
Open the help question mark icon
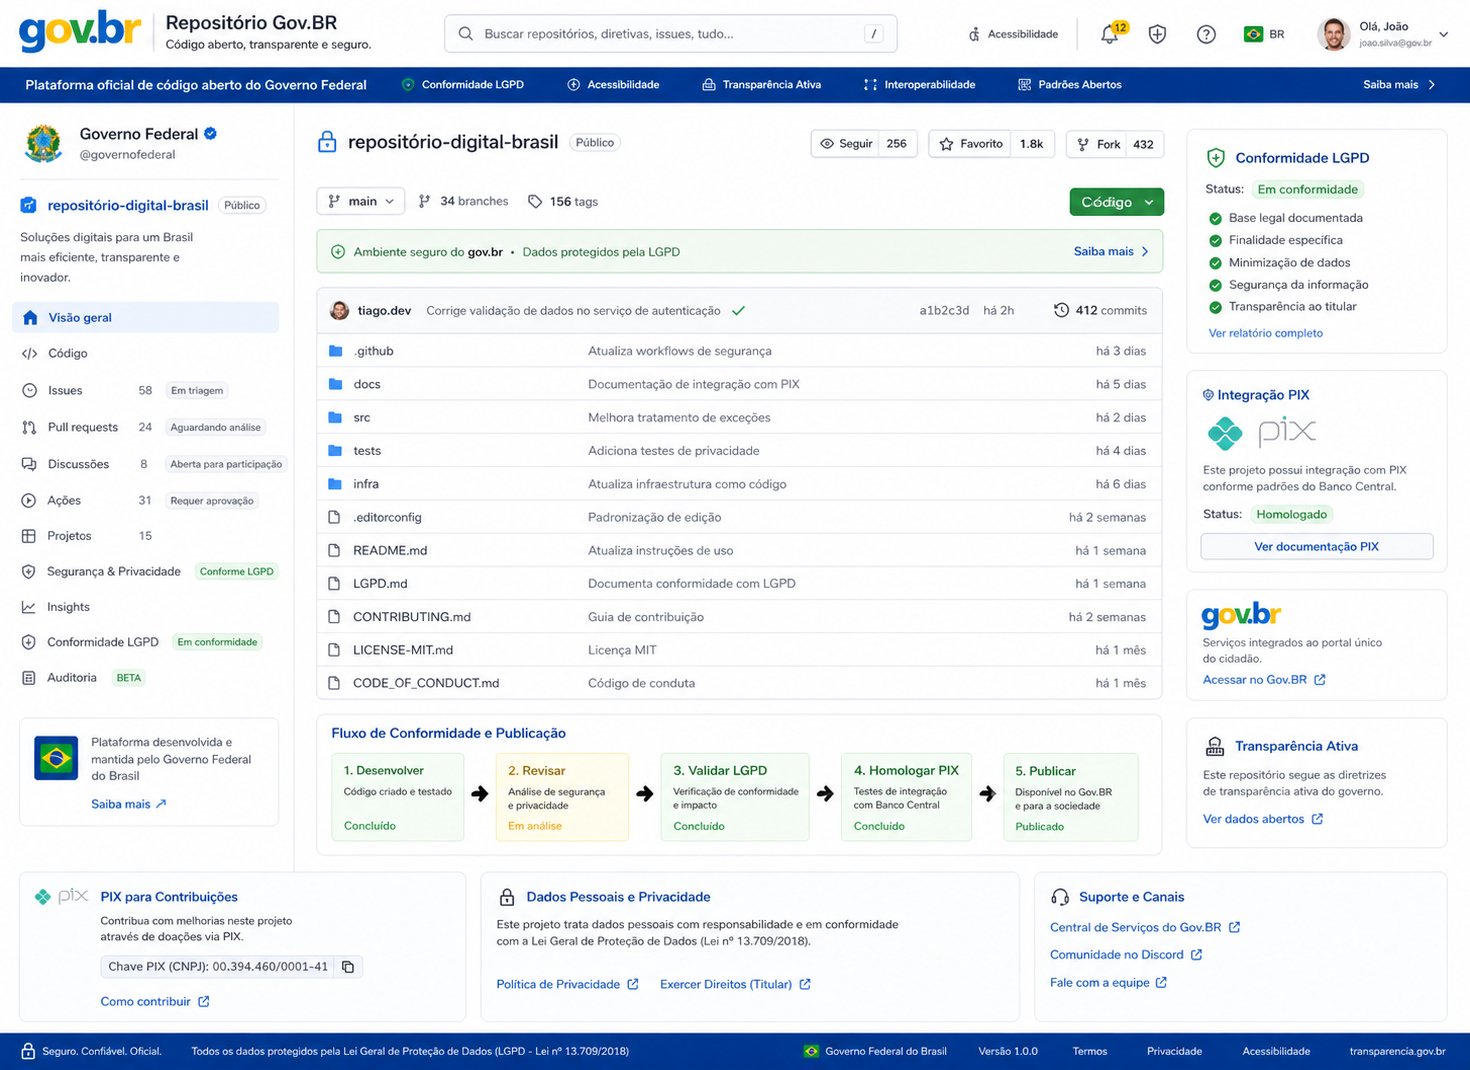[x=1206, y=34]
